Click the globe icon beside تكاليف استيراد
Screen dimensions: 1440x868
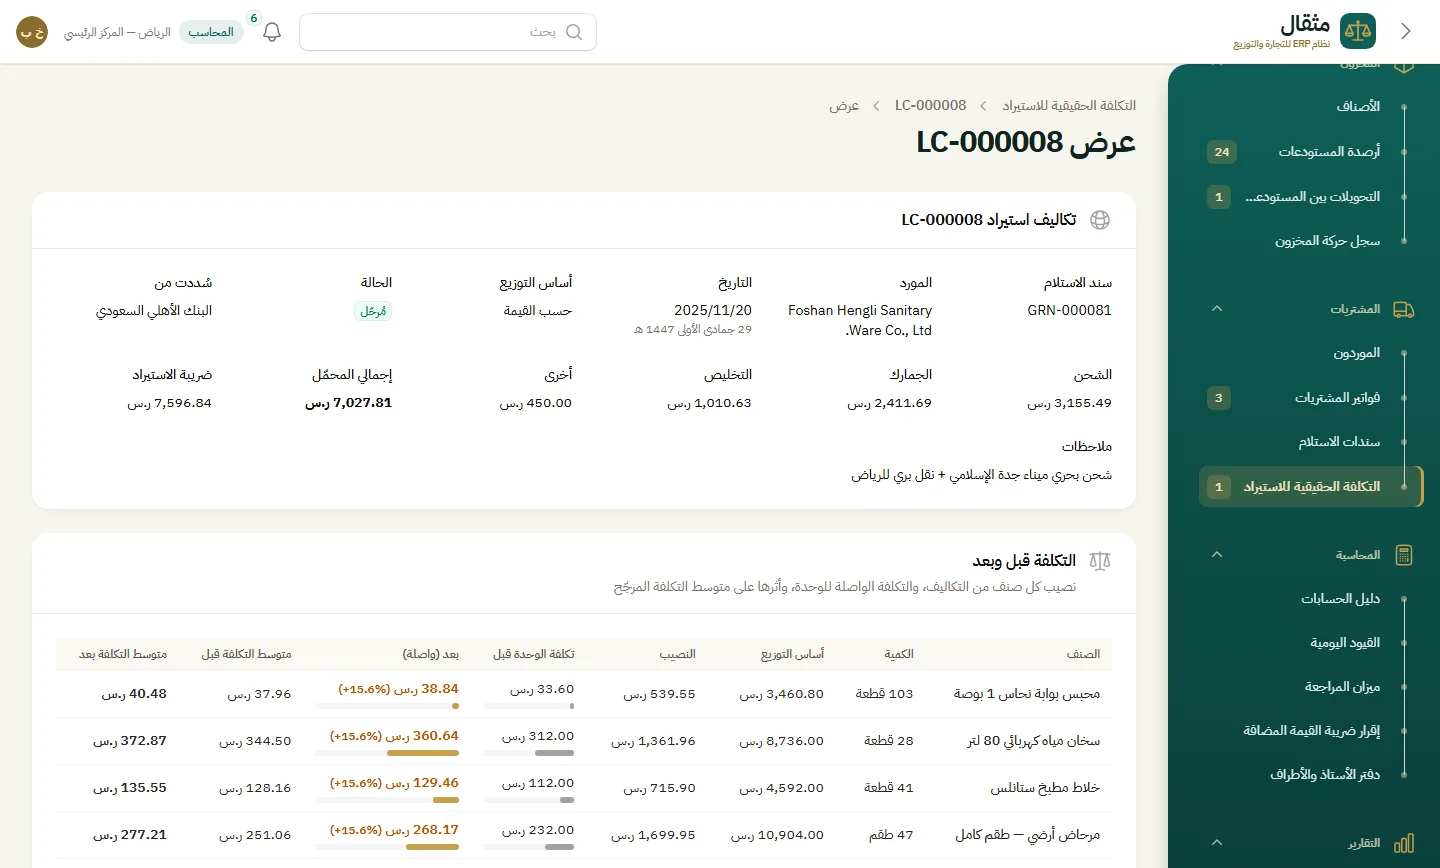point(1100,220)
